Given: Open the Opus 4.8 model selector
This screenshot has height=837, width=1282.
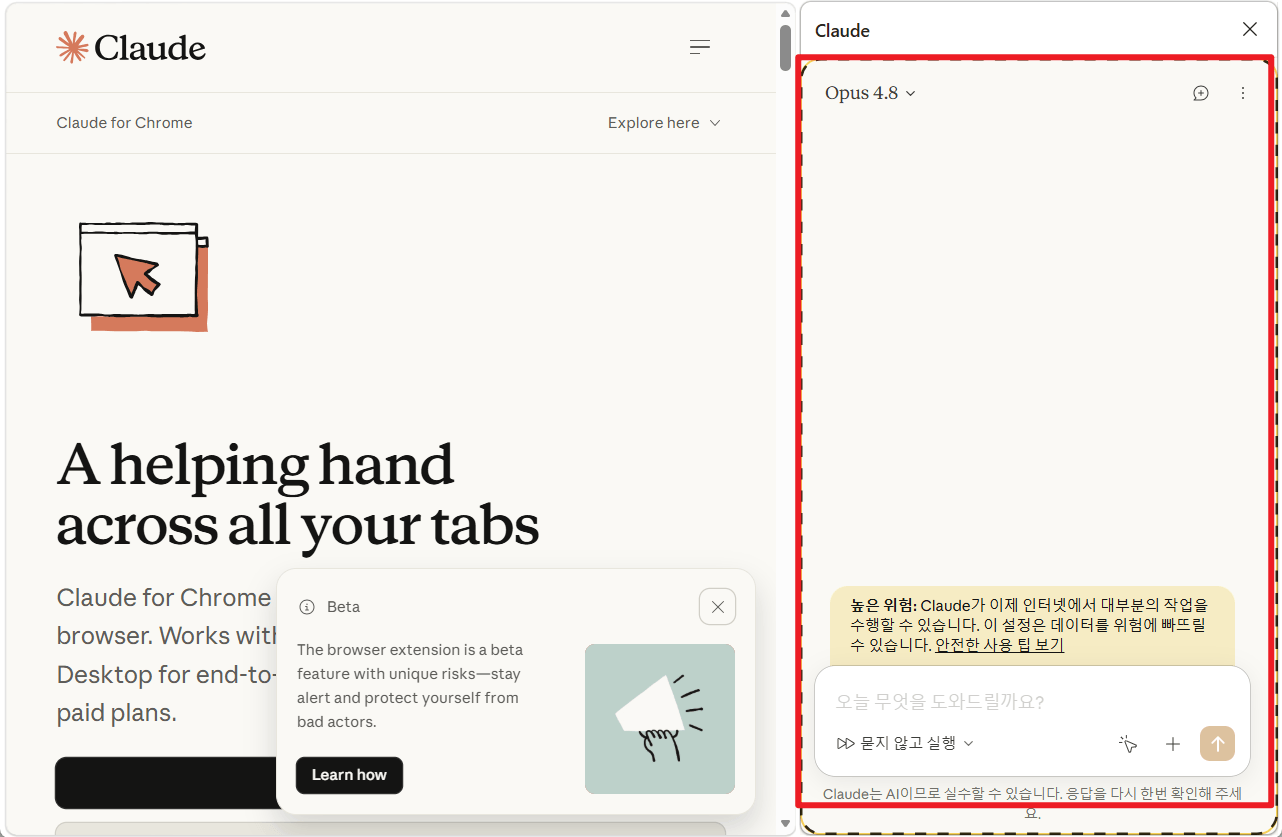Looking at the screenshot, I should 870,93.
